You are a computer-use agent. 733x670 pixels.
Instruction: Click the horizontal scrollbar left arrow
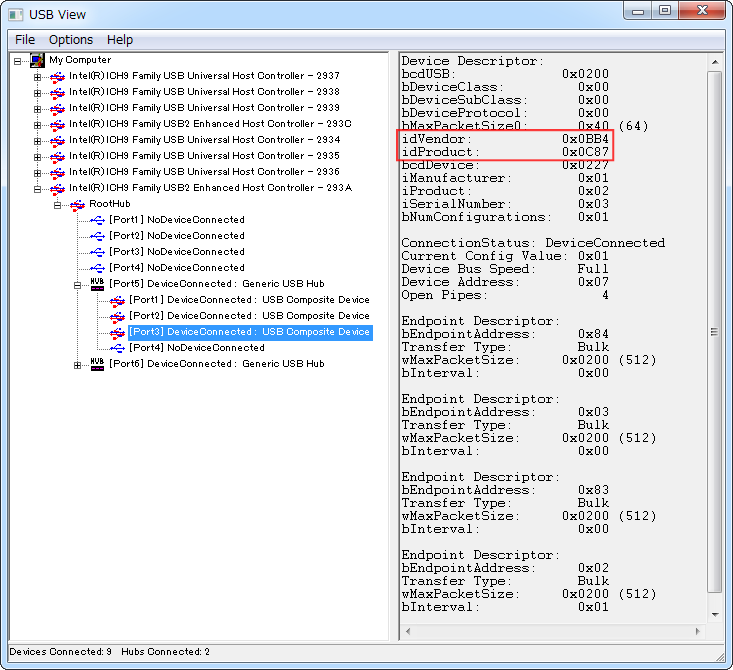[408, 631]
